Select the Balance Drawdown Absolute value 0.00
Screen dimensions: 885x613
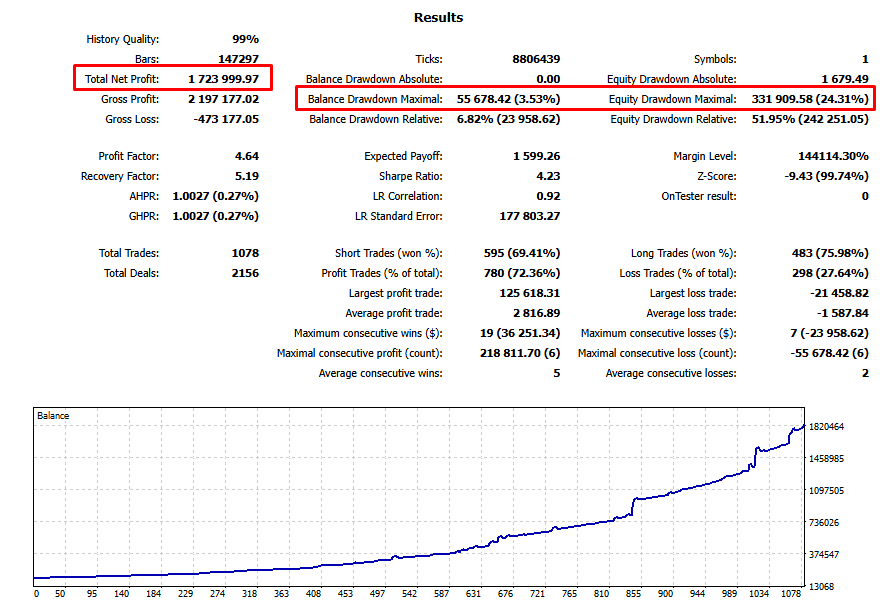click(548, 79)
